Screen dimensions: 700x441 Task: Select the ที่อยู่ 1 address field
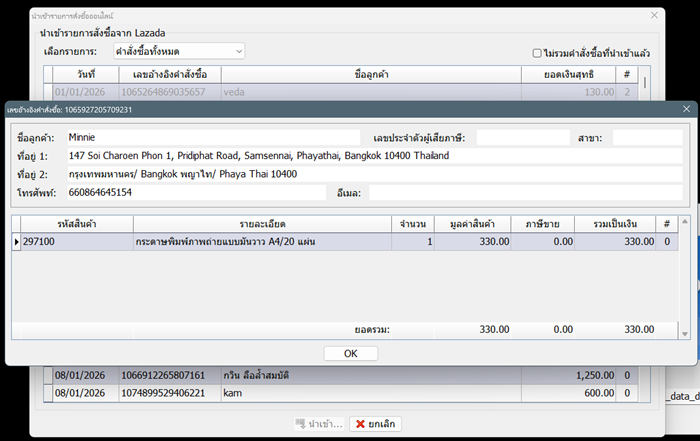pyautogui.click(x=374, y=156)
